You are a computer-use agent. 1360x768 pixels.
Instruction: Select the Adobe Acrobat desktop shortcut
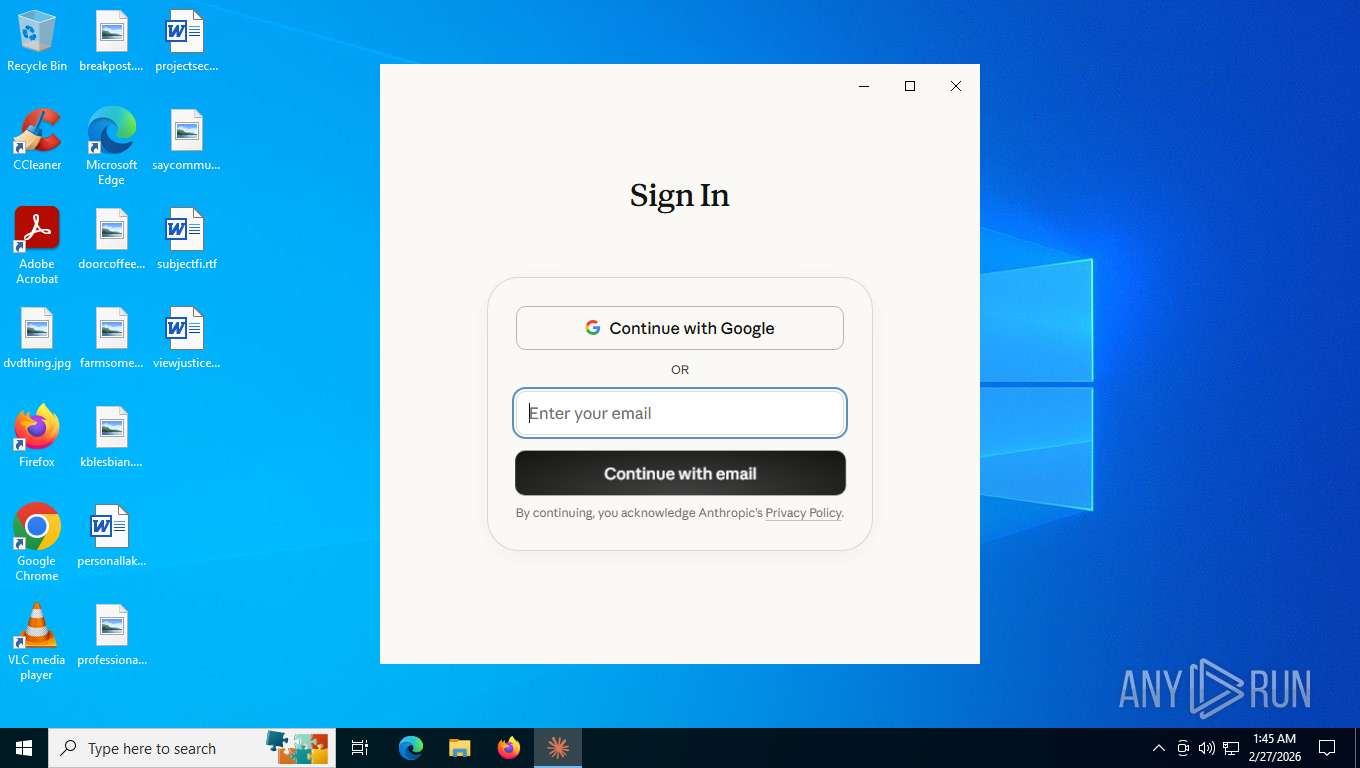tap(37, 246)
